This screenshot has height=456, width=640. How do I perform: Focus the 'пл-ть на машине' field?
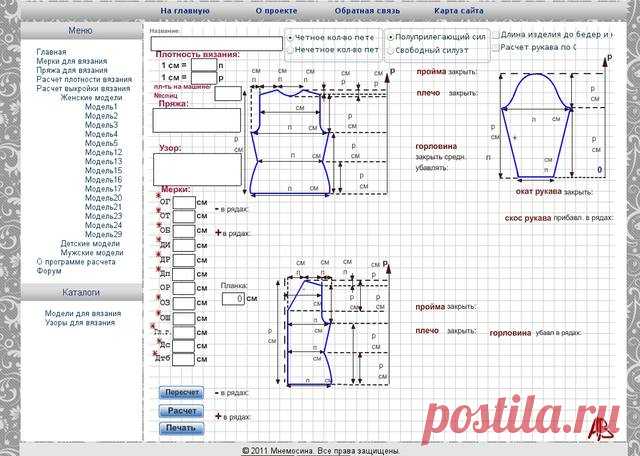click(x=228, y=93)
